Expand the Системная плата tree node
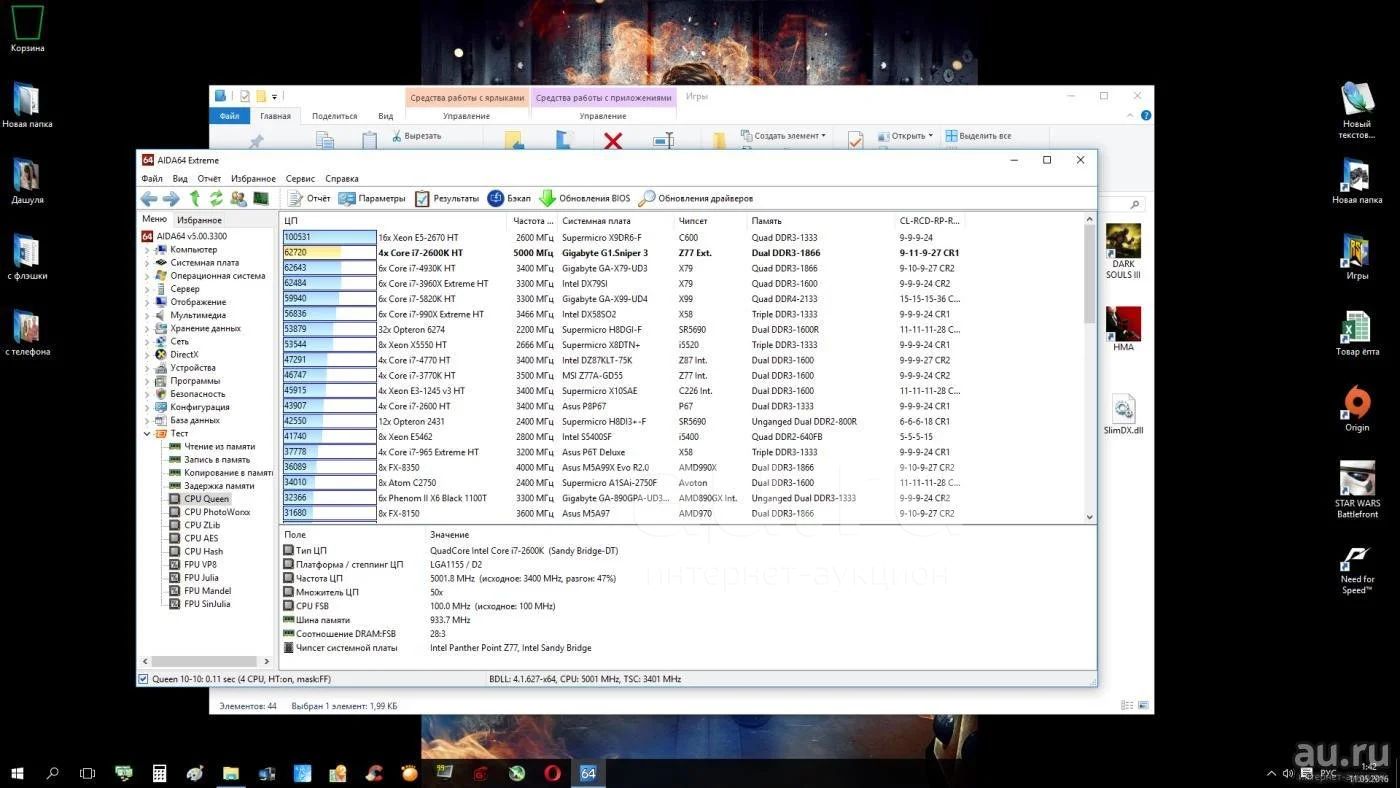 click(x=147, y=263)
